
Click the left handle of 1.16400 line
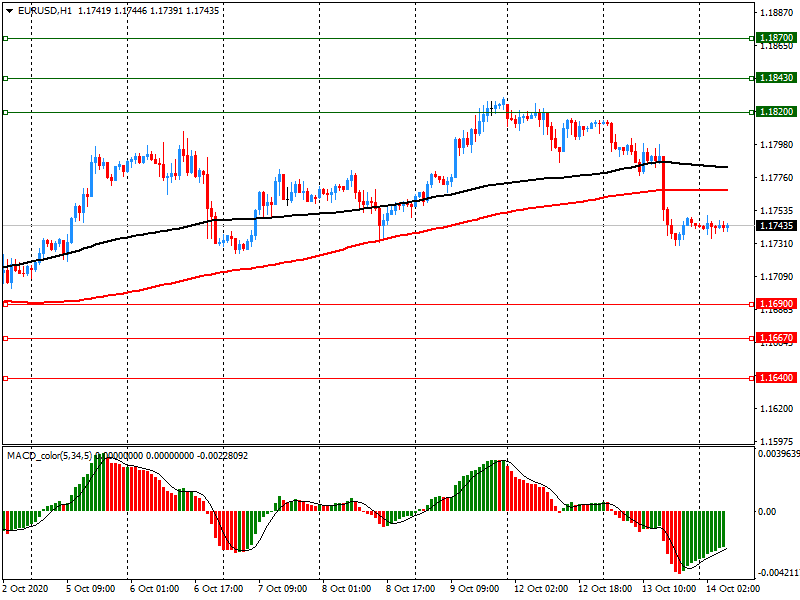[x=6, y=378]
